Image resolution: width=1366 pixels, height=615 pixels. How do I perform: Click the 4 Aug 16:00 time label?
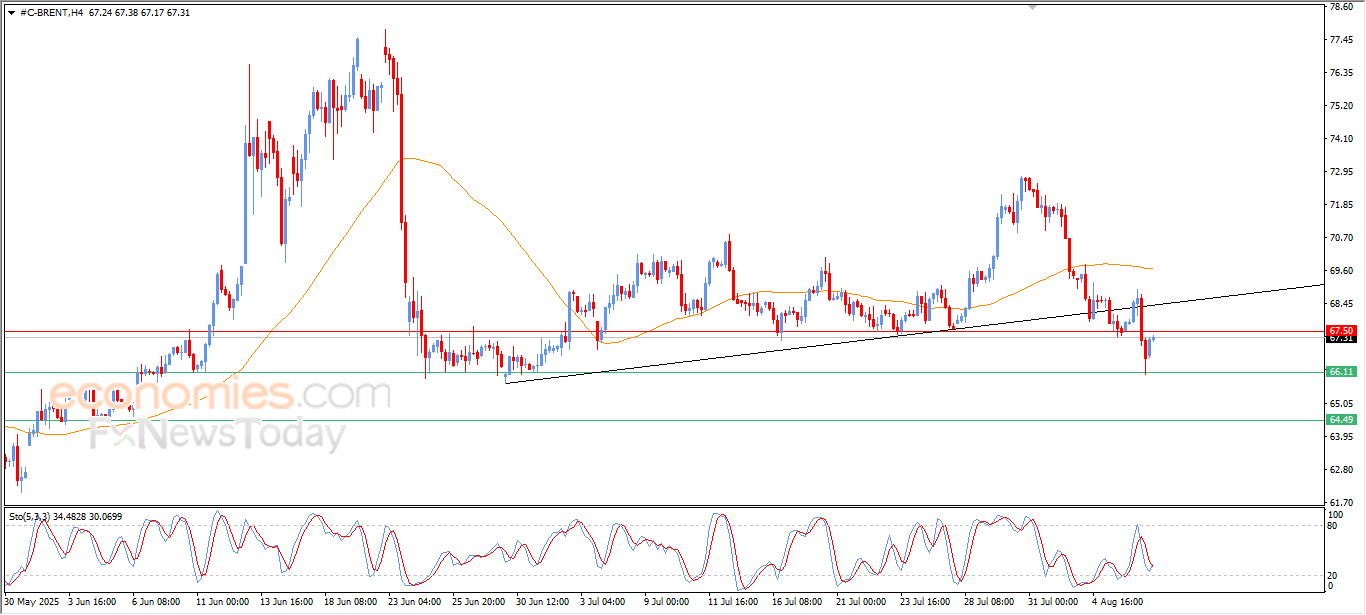(x=1116, y=602)
